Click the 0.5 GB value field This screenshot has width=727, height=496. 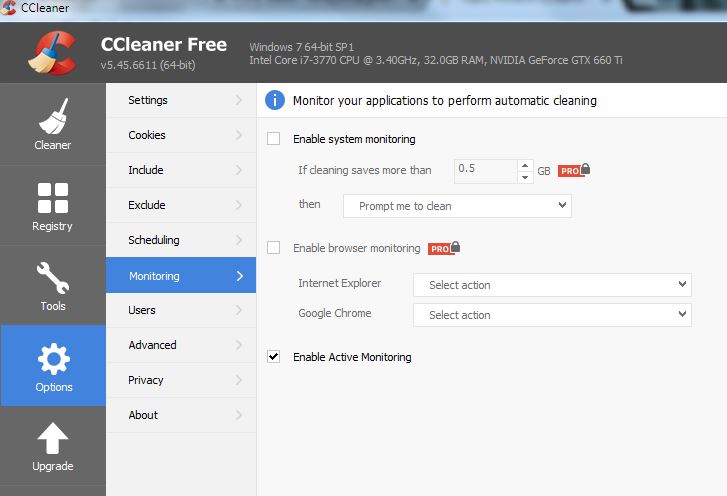(x=485, y=171)
